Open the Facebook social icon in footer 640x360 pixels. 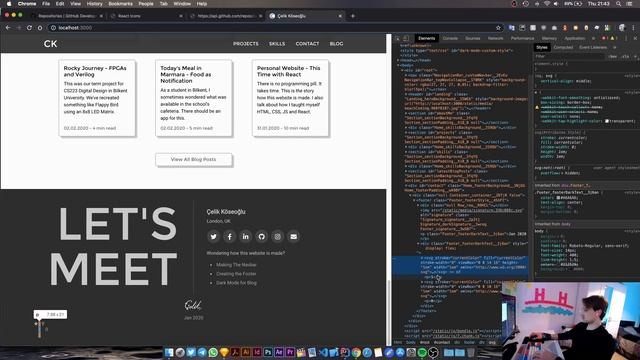(x=229, y=236)
